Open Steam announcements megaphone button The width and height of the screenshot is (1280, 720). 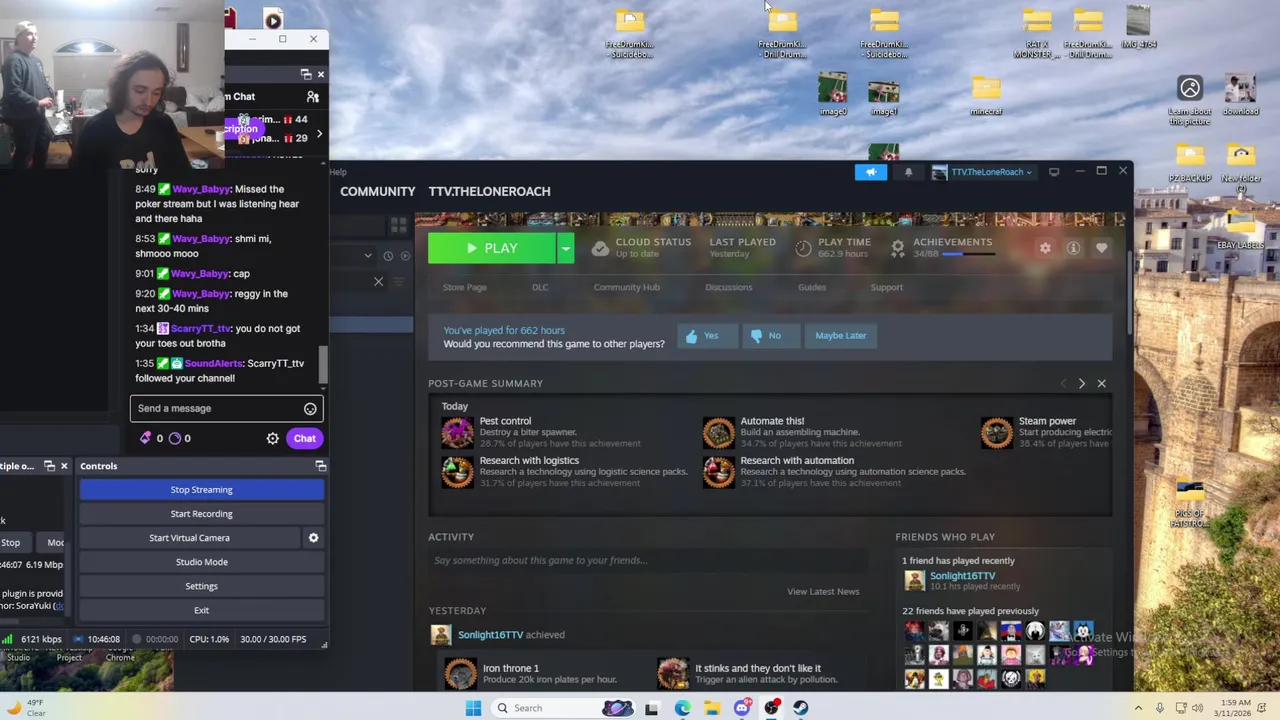coord(870,172)
